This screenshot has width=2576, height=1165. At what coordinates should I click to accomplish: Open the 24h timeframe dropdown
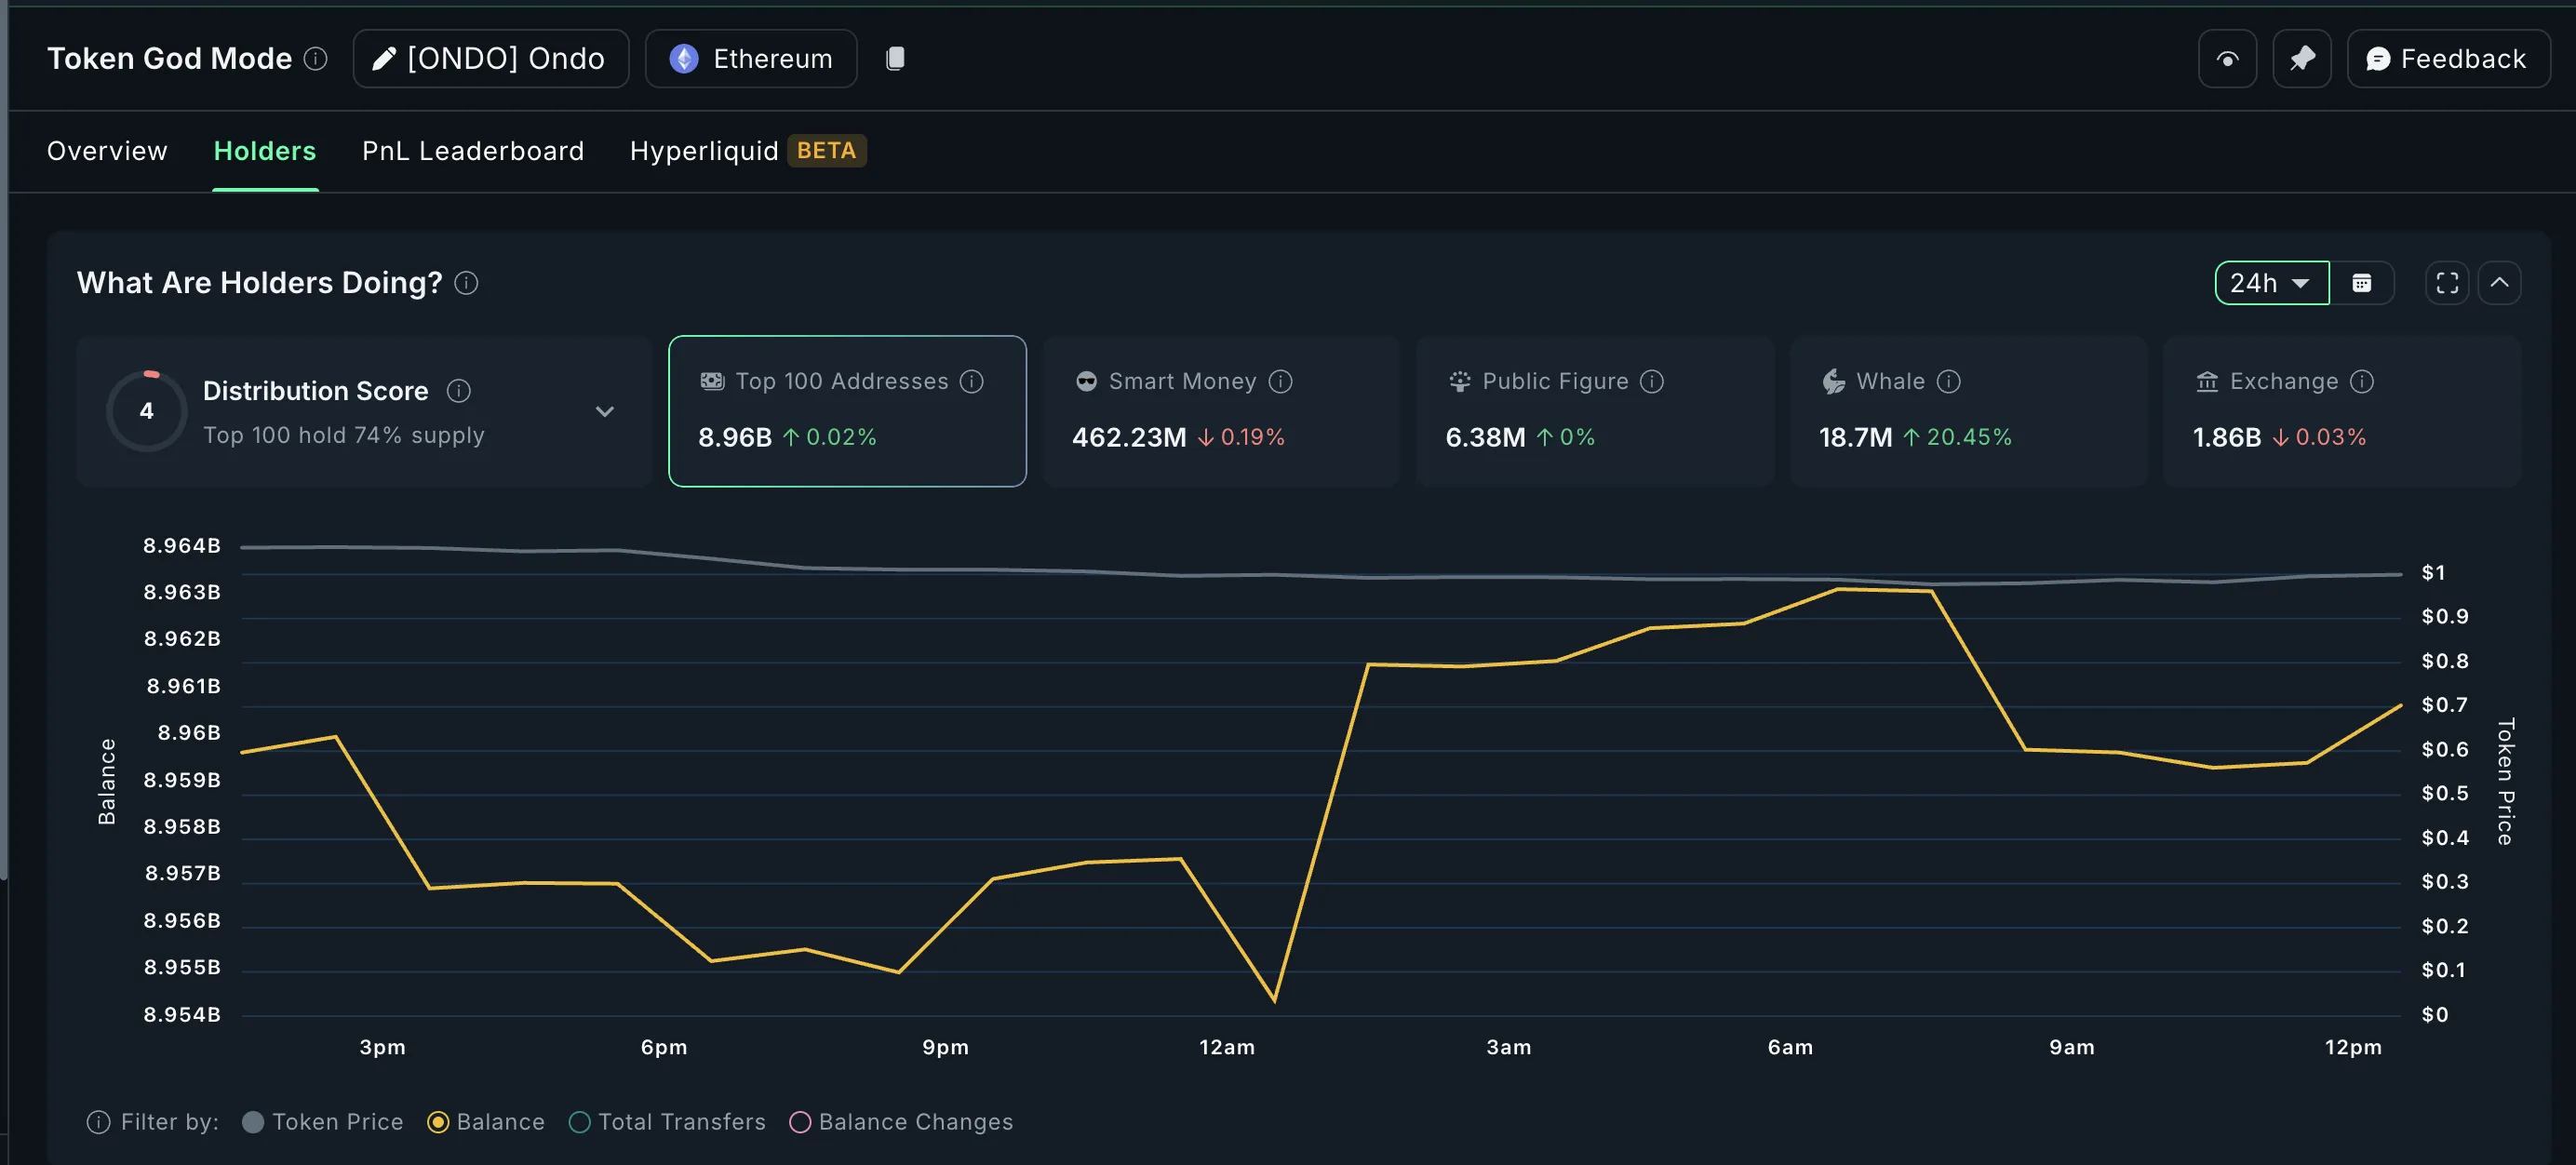(2271, 283)
